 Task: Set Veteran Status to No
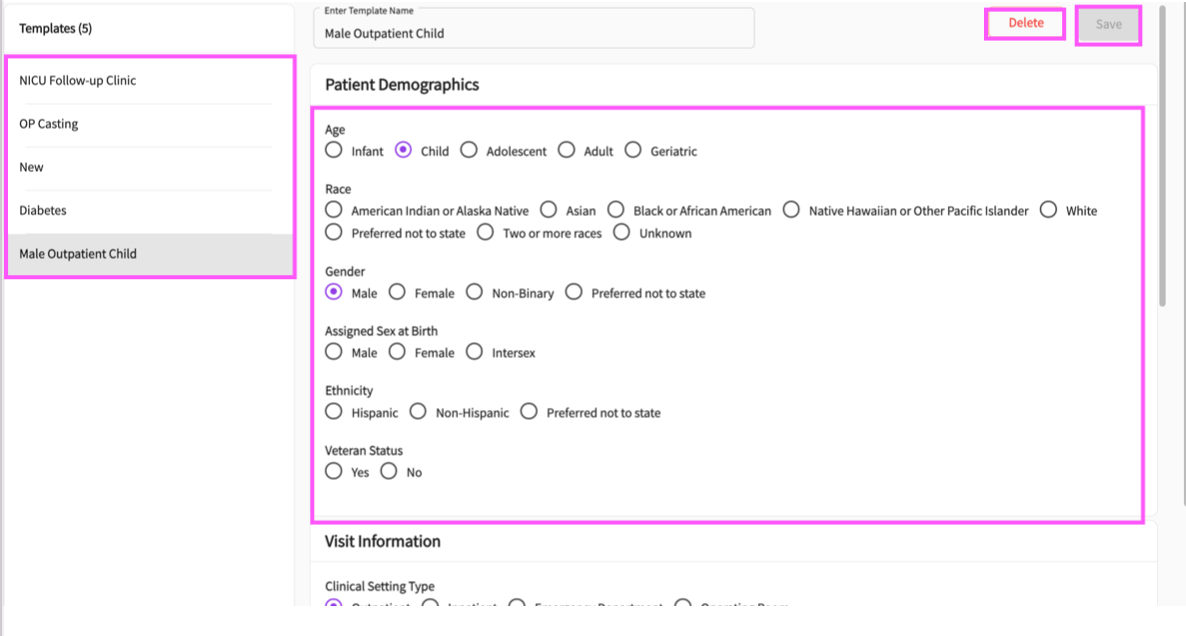pyautogui.click(x=389, y=471)
